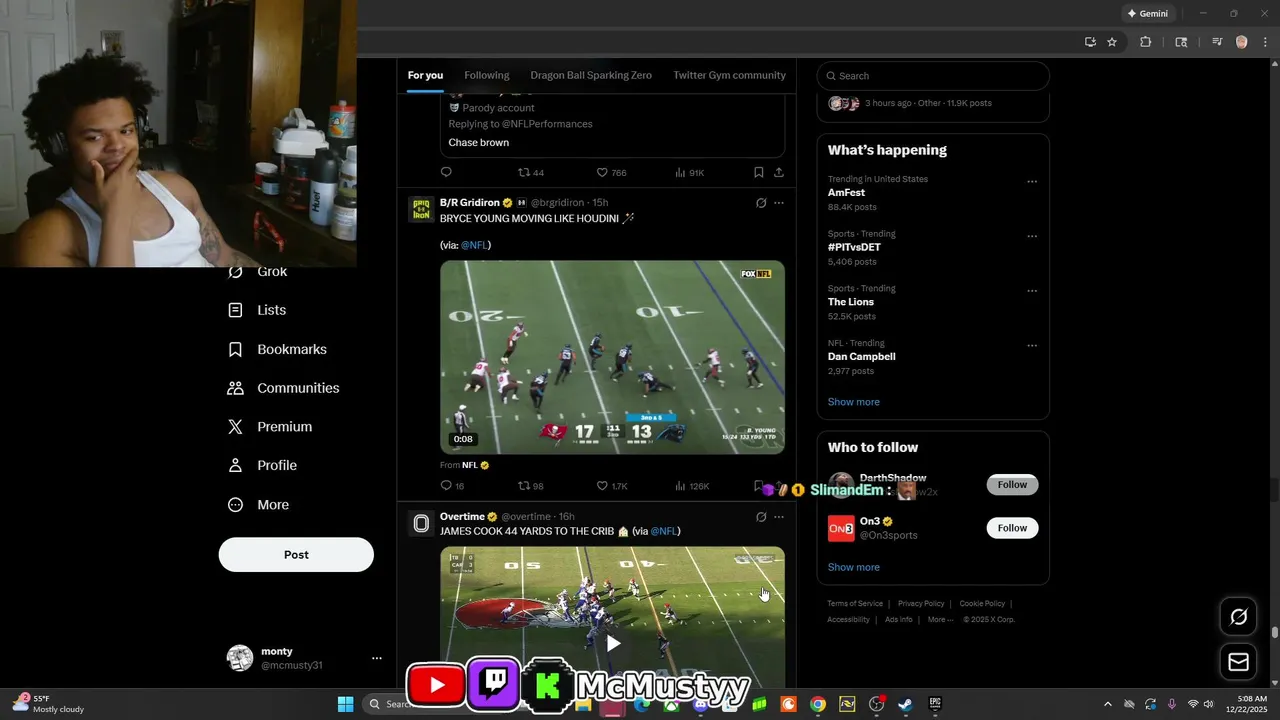Open Epic Games Launcher from the taskbar
Viewport: 1280px width, 720px height.
pos(935,704)
